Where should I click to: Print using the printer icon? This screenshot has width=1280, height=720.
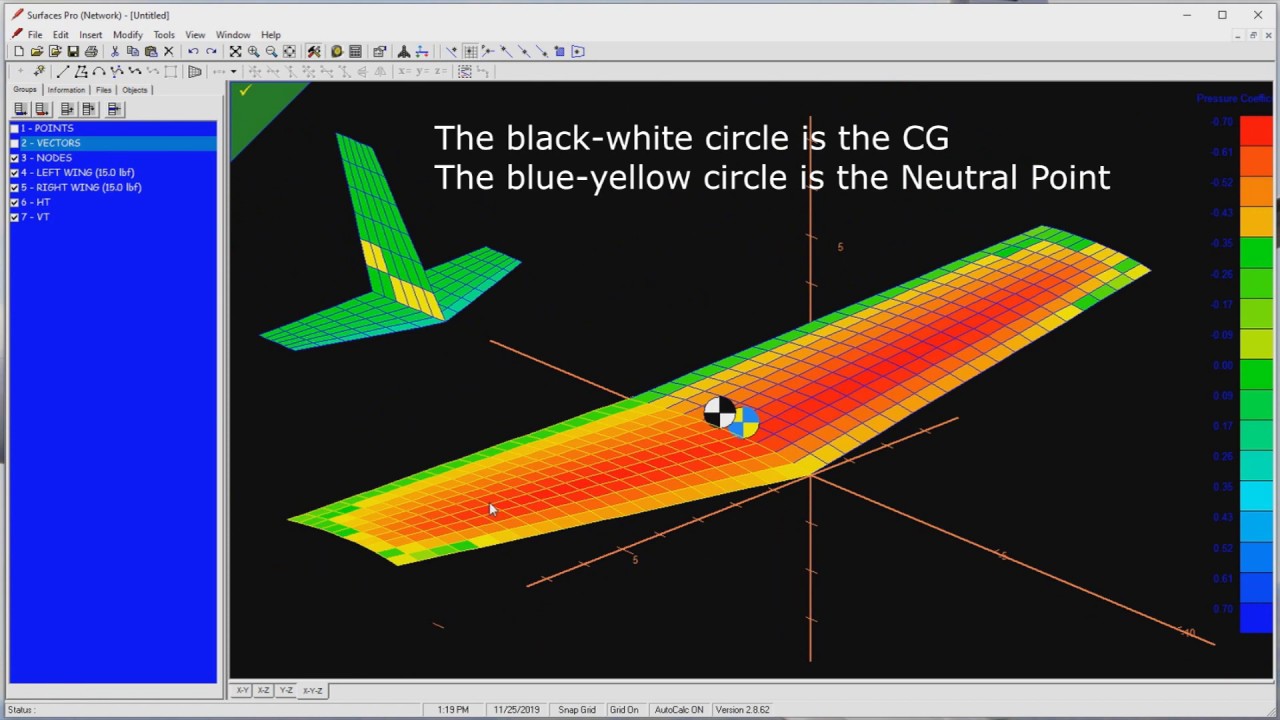pos(91,51)
